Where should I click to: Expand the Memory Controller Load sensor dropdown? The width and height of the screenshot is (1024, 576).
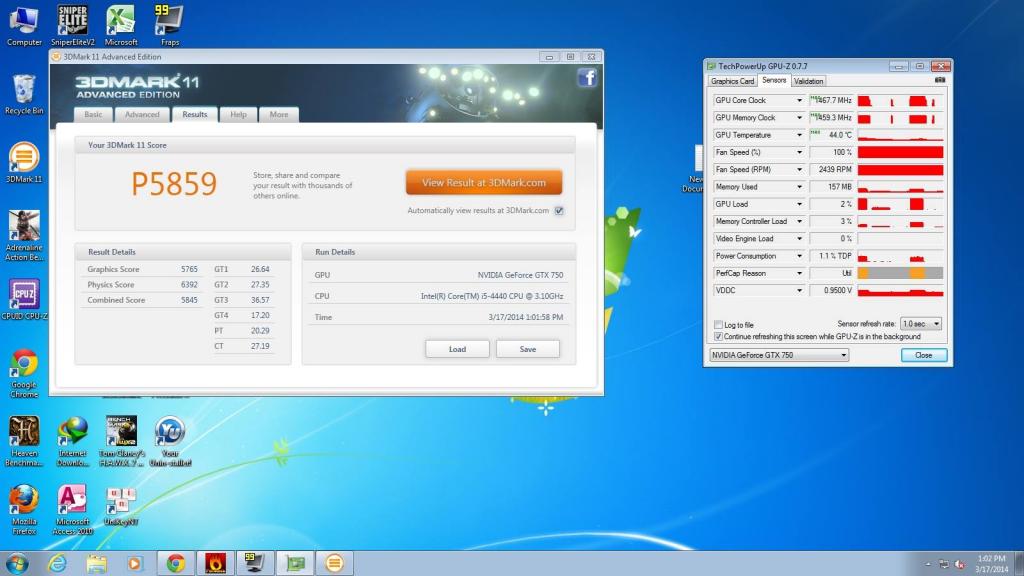(x=799, y=221)
